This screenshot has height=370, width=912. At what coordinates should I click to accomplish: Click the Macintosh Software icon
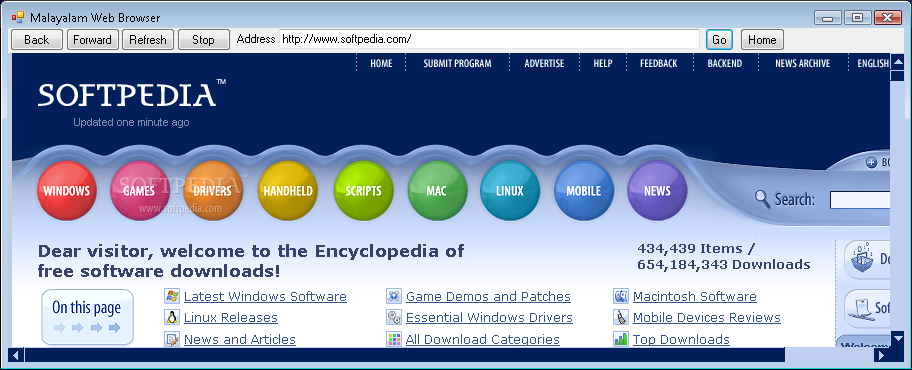point(621,296)
